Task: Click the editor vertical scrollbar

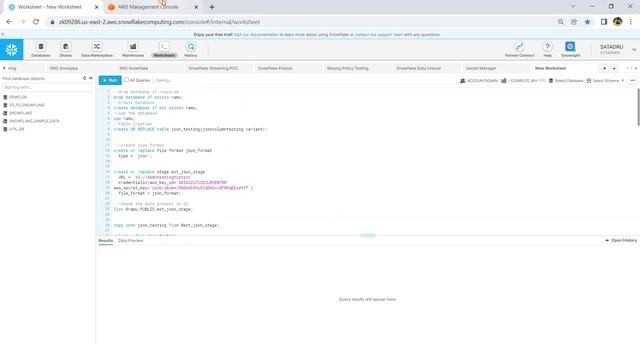Action: click(638, 107)
